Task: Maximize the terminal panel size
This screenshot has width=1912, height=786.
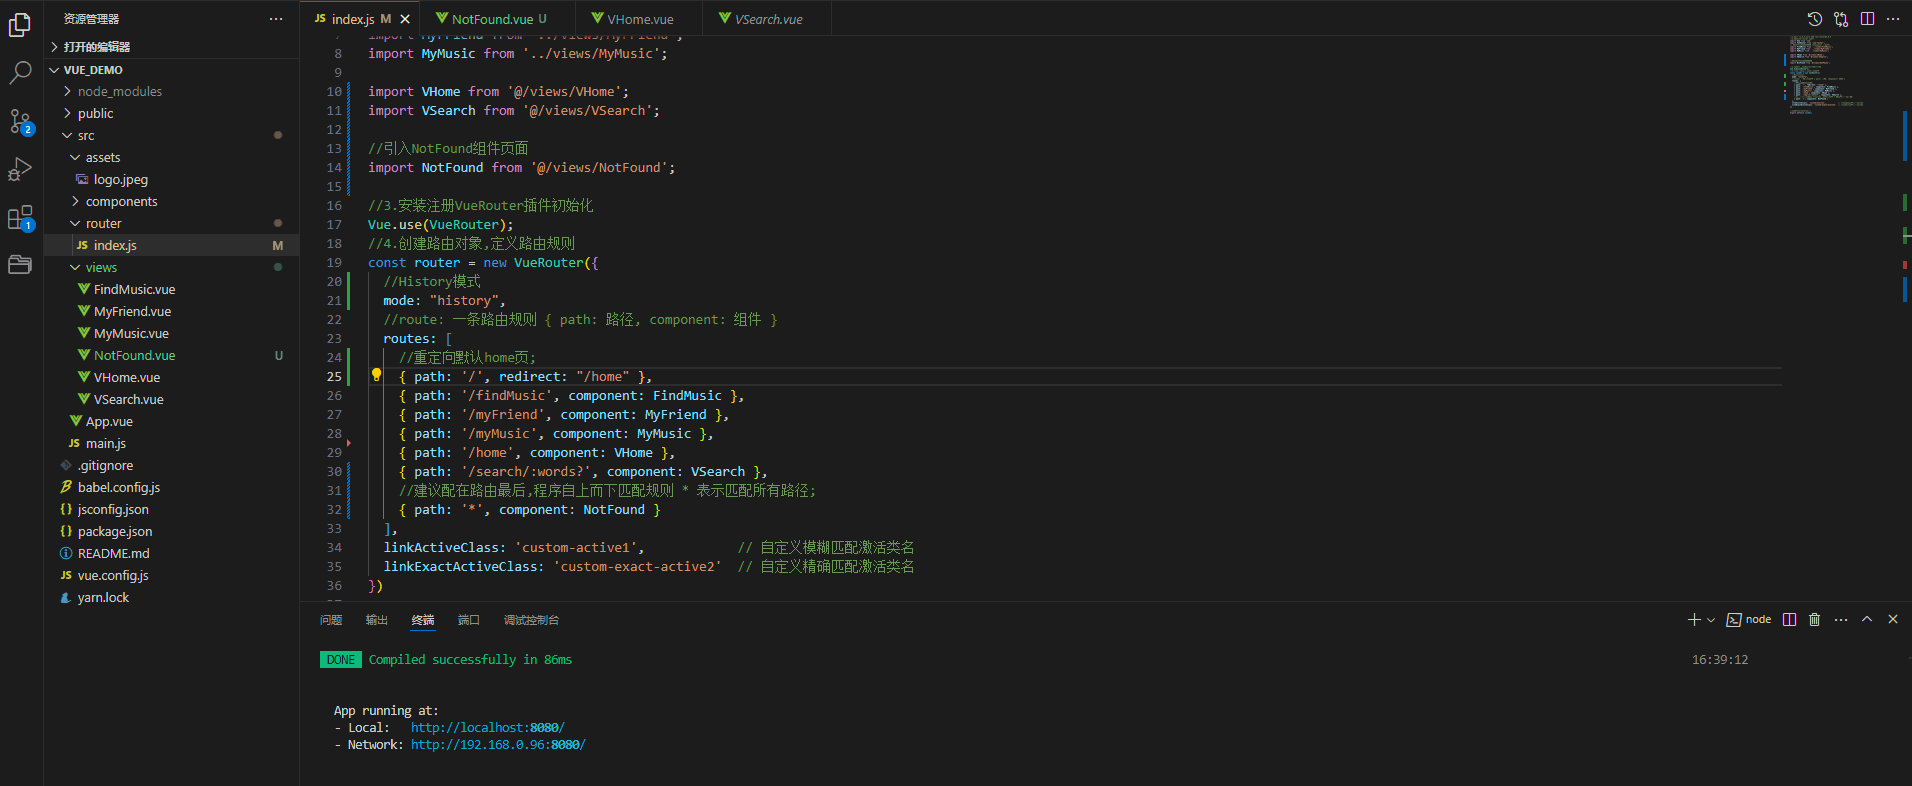Action: [1867, 620]
